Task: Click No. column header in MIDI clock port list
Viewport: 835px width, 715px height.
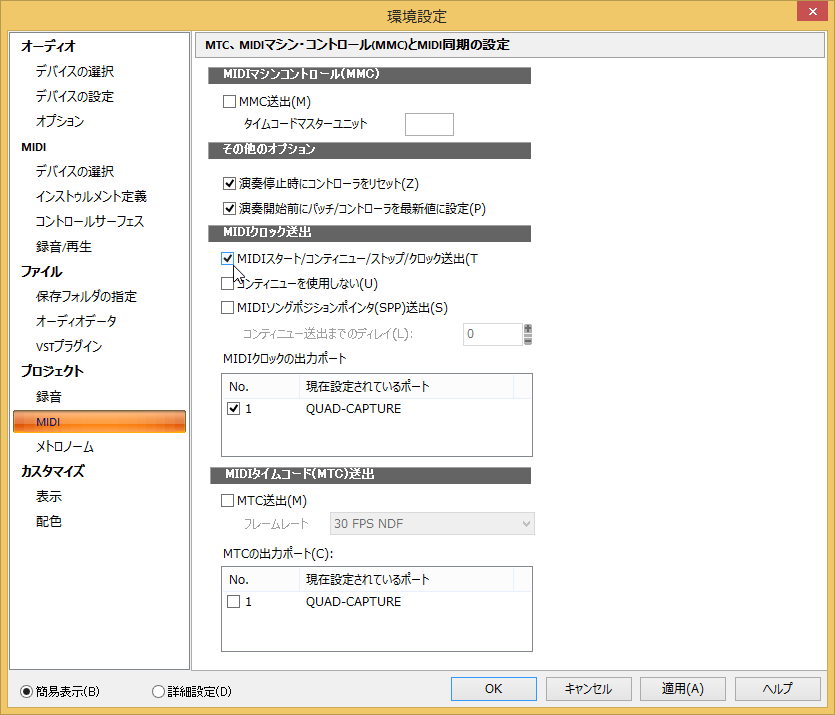Action: pyautogui.click(x=261, y=387)
